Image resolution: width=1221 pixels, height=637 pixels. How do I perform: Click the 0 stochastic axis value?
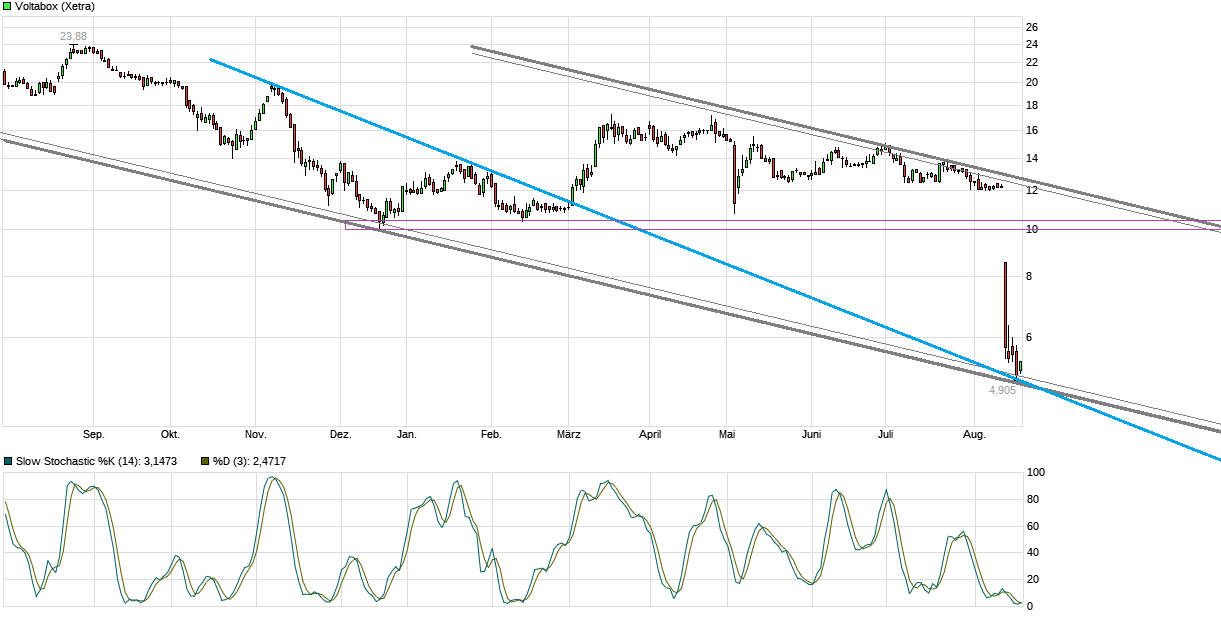click(x=1030, y=606)
